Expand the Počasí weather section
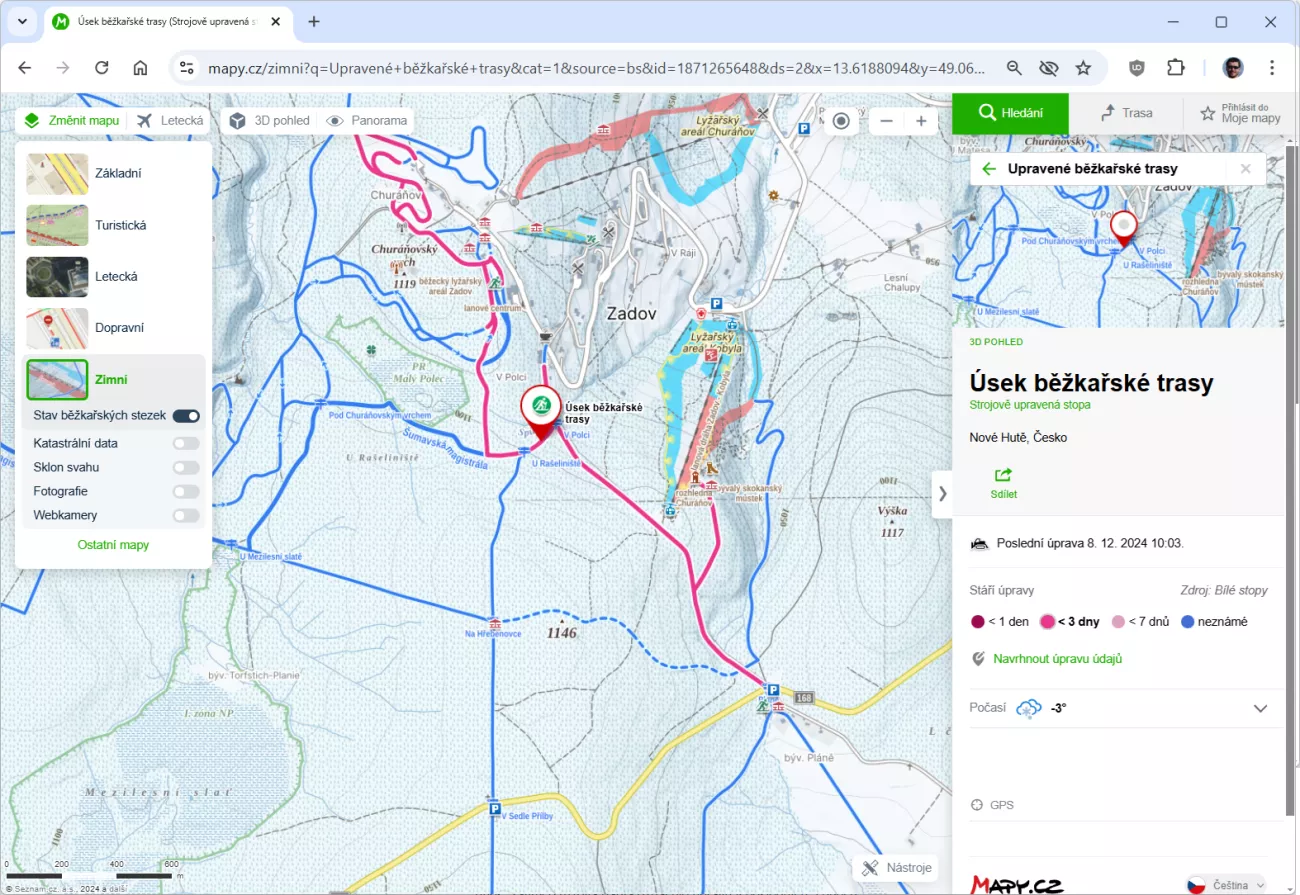 tap(1260, 708)
